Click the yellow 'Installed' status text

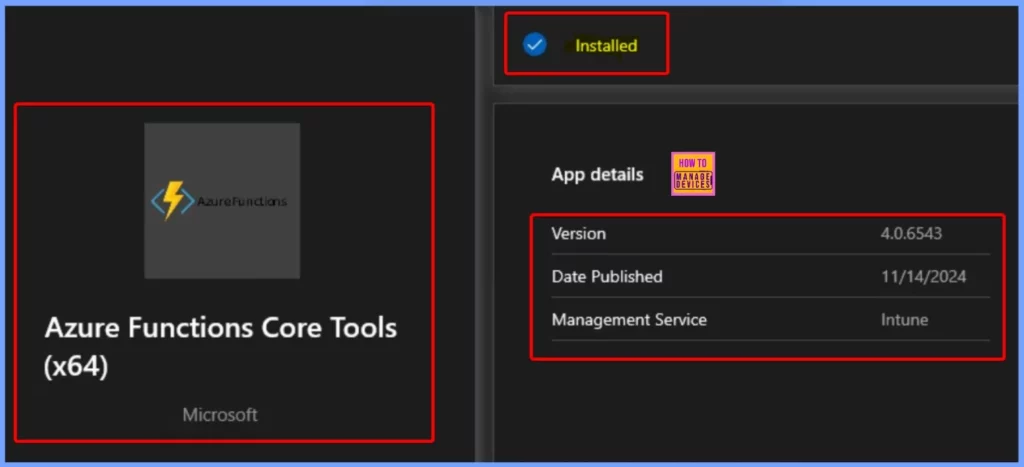(606, 46)
